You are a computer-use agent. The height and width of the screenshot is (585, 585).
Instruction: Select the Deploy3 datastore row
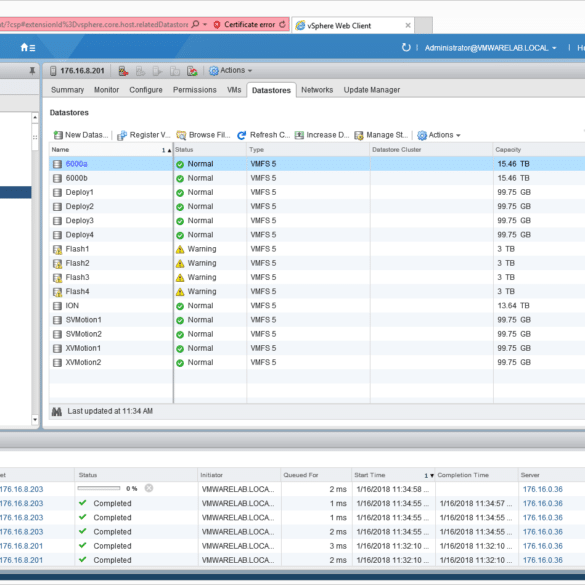click(317, 221)
